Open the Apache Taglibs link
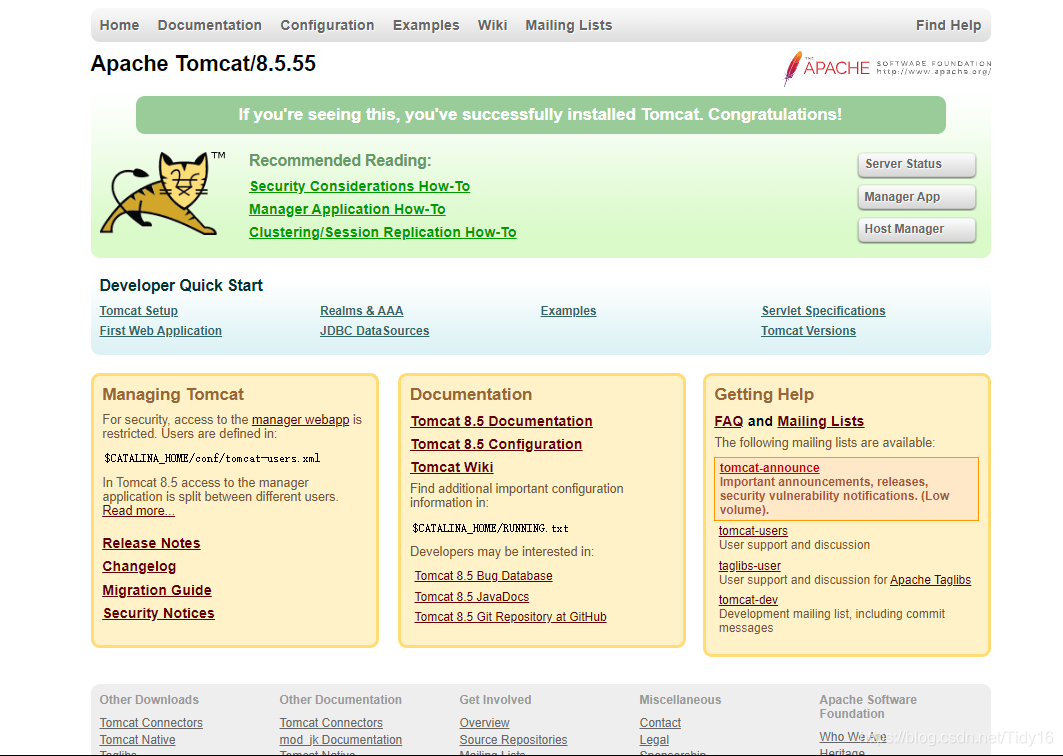 click(930, 580)
